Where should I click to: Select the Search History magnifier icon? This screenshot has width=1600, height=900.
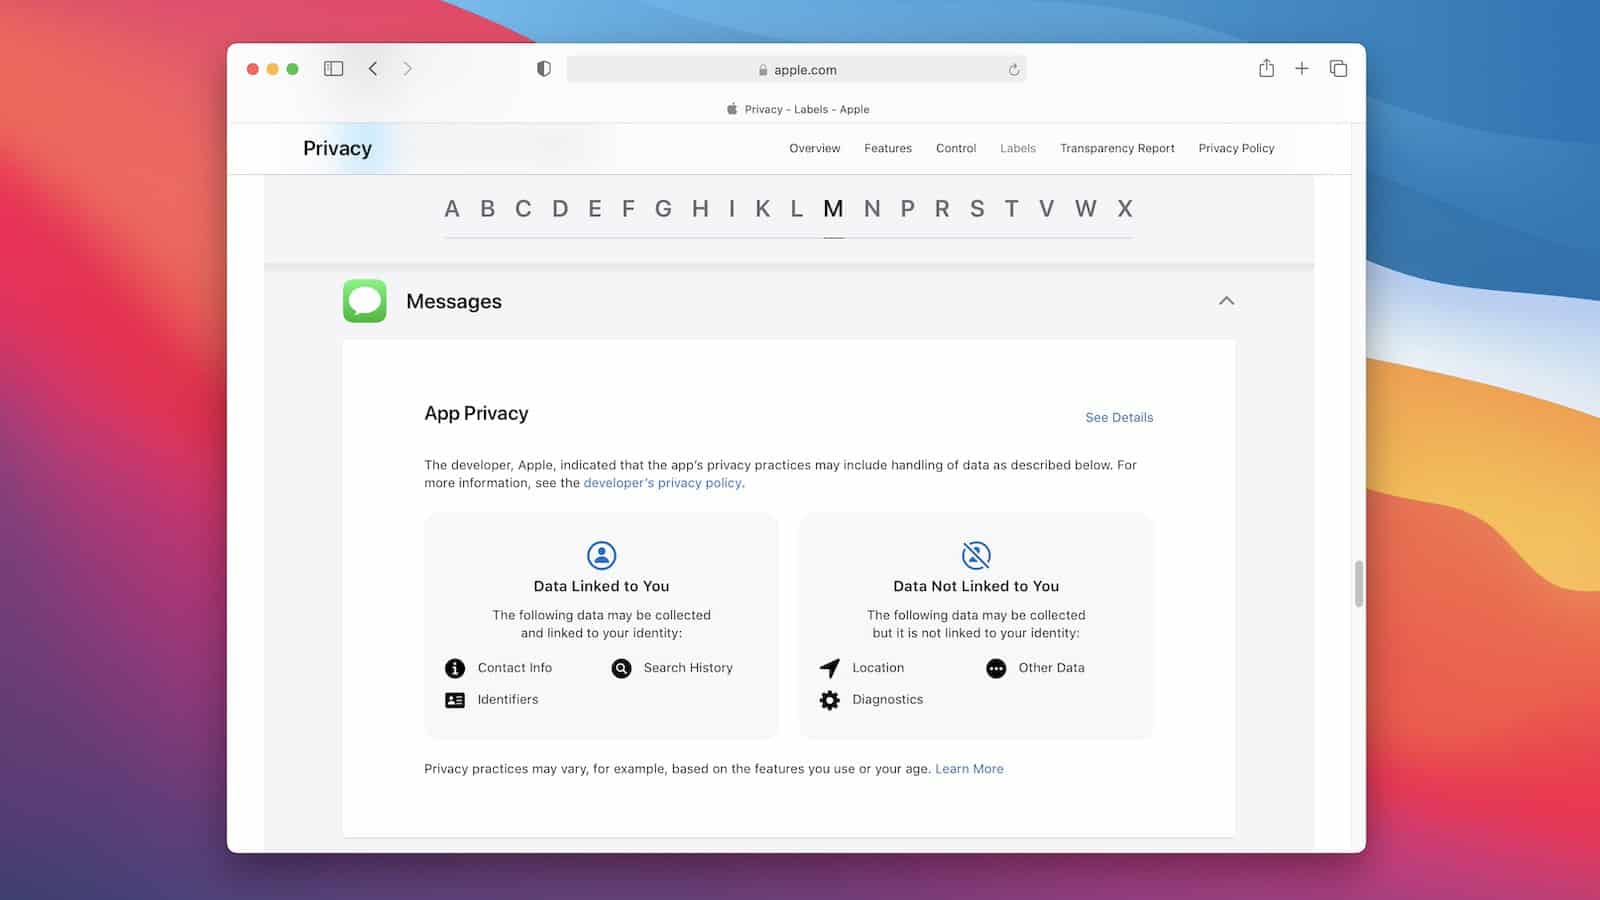[621, 668]
